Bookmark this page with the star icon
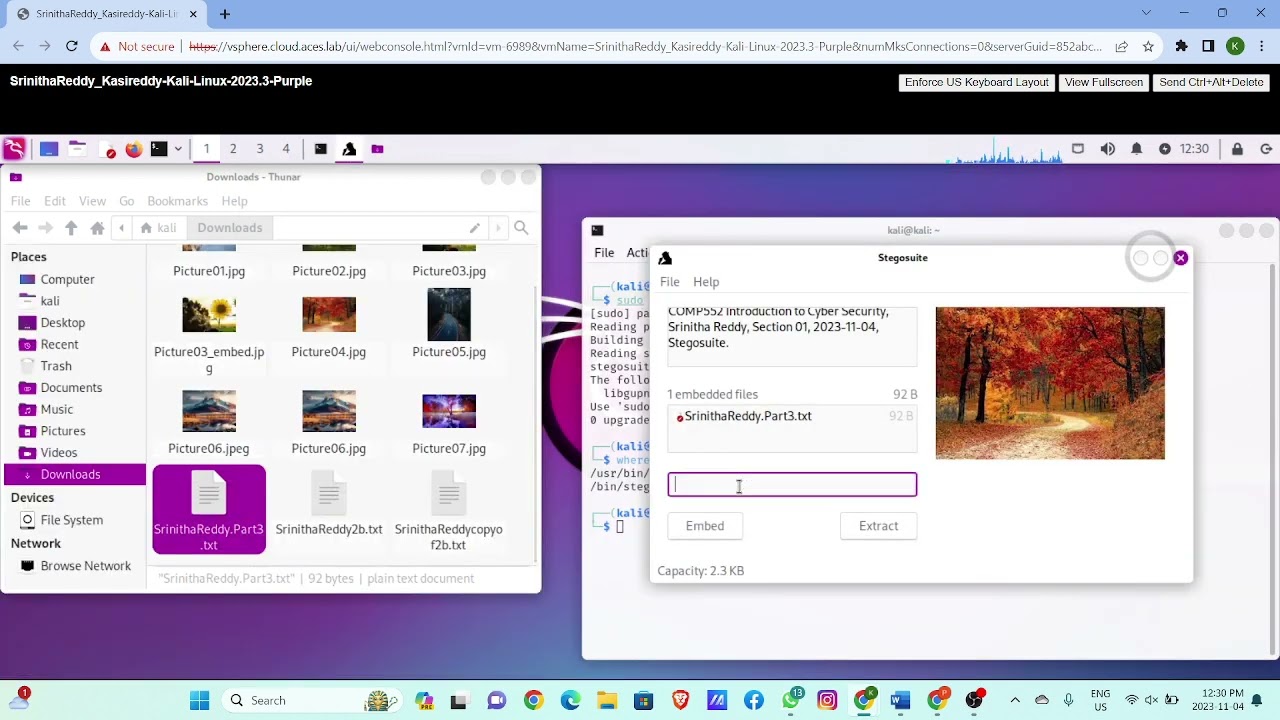Viewport: 1280px width, 720px height. click(1148, 46)
